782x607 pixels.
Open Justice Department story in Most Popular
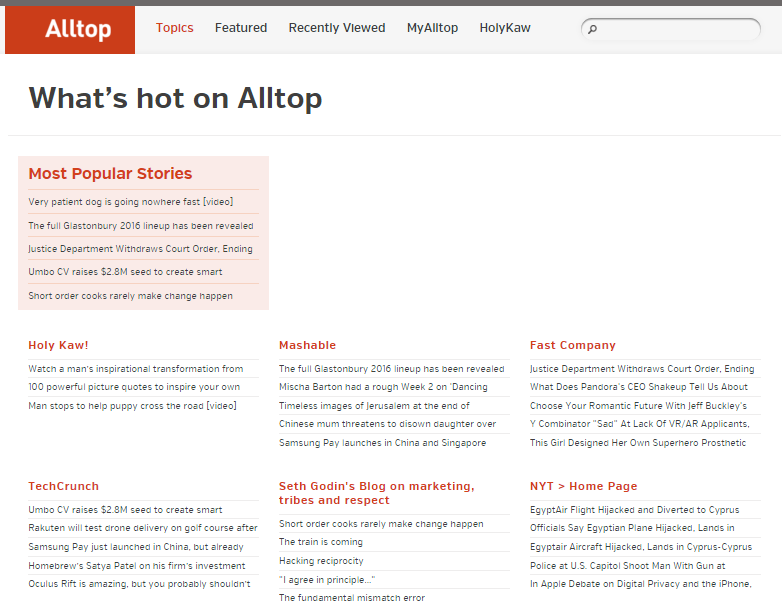click(x=140, y=249)
